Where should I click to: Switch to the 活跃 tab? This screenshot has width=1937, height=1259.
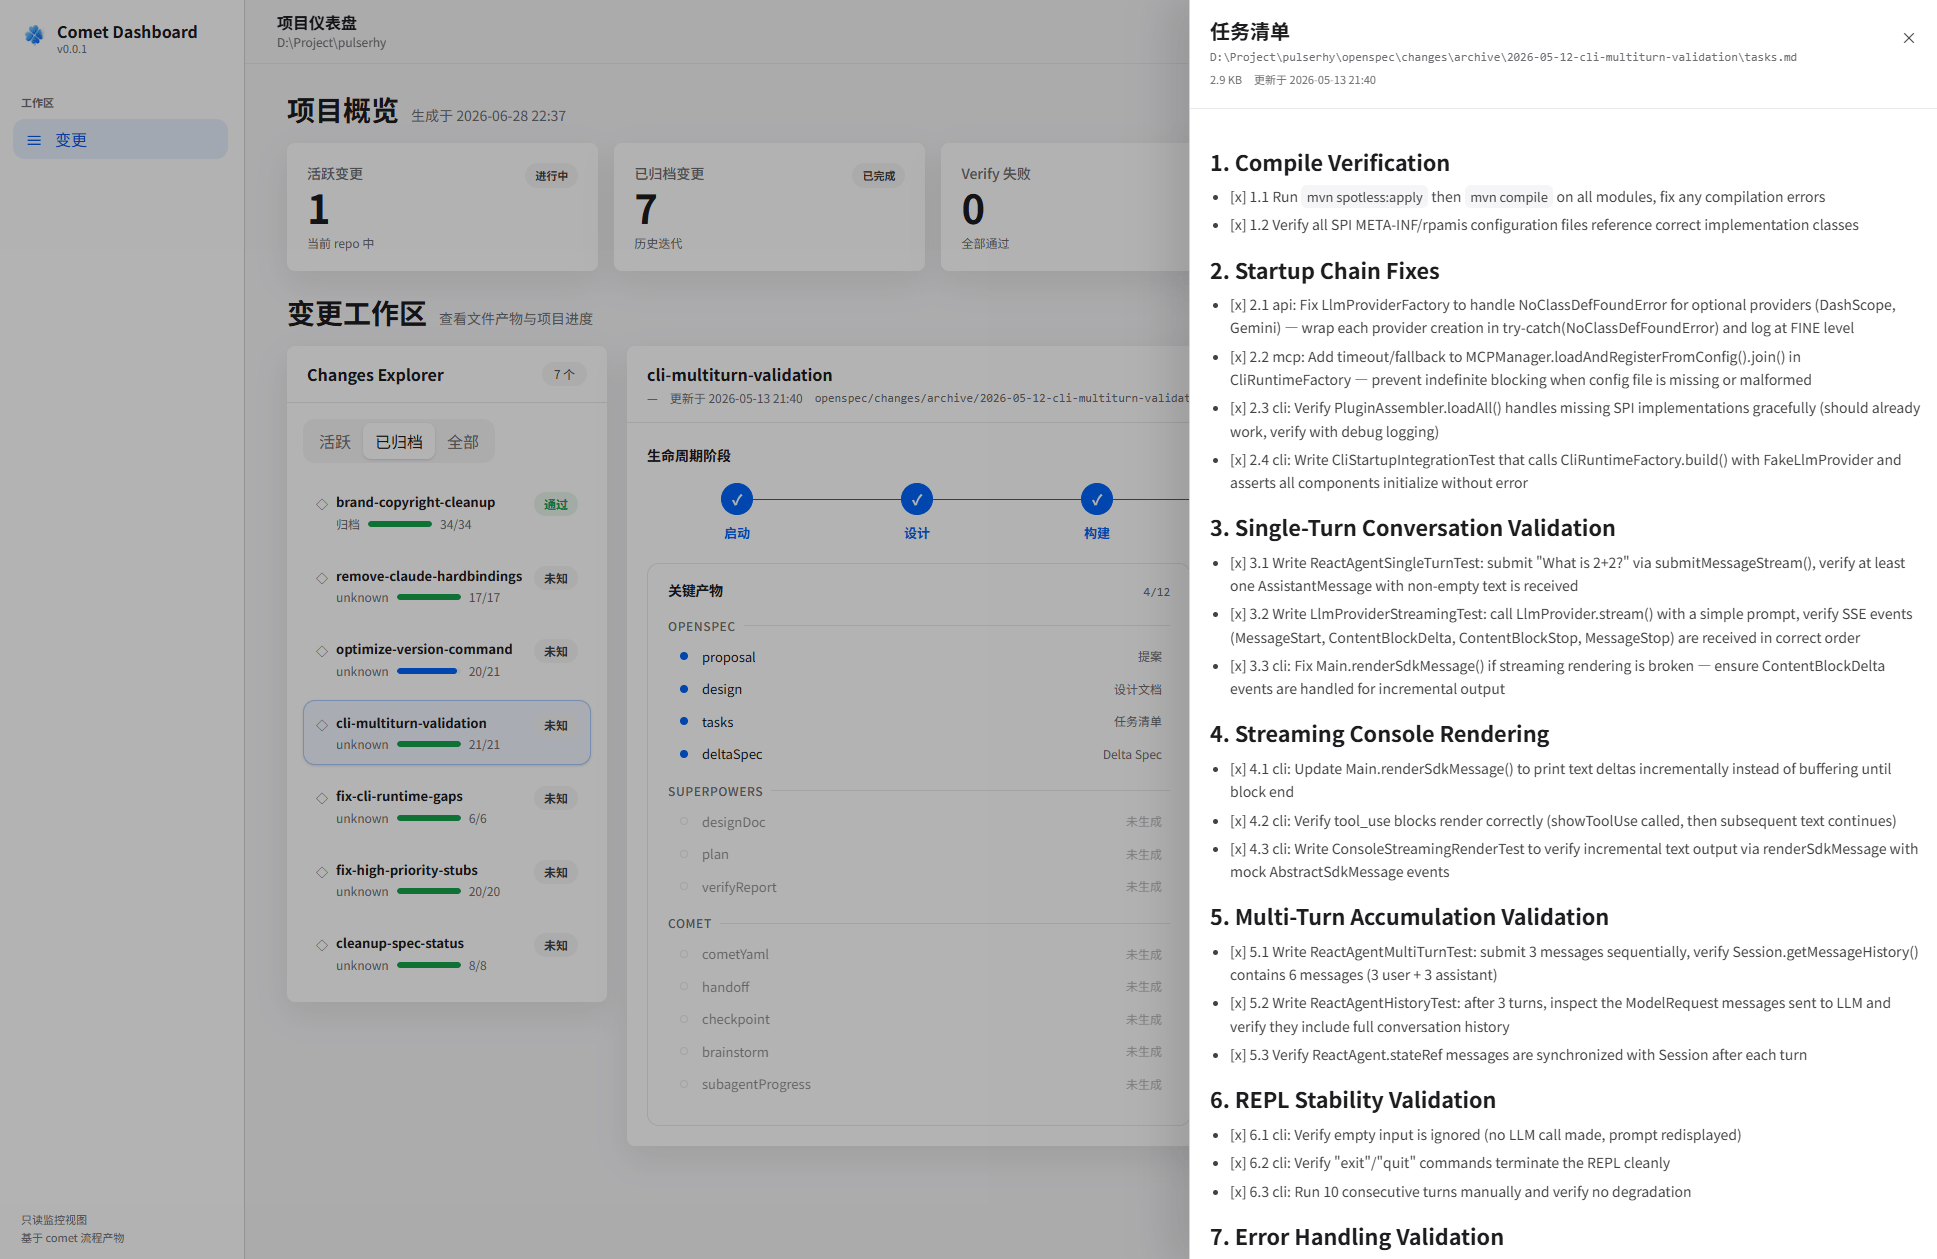pyautogui.click(x=335, y=442)
